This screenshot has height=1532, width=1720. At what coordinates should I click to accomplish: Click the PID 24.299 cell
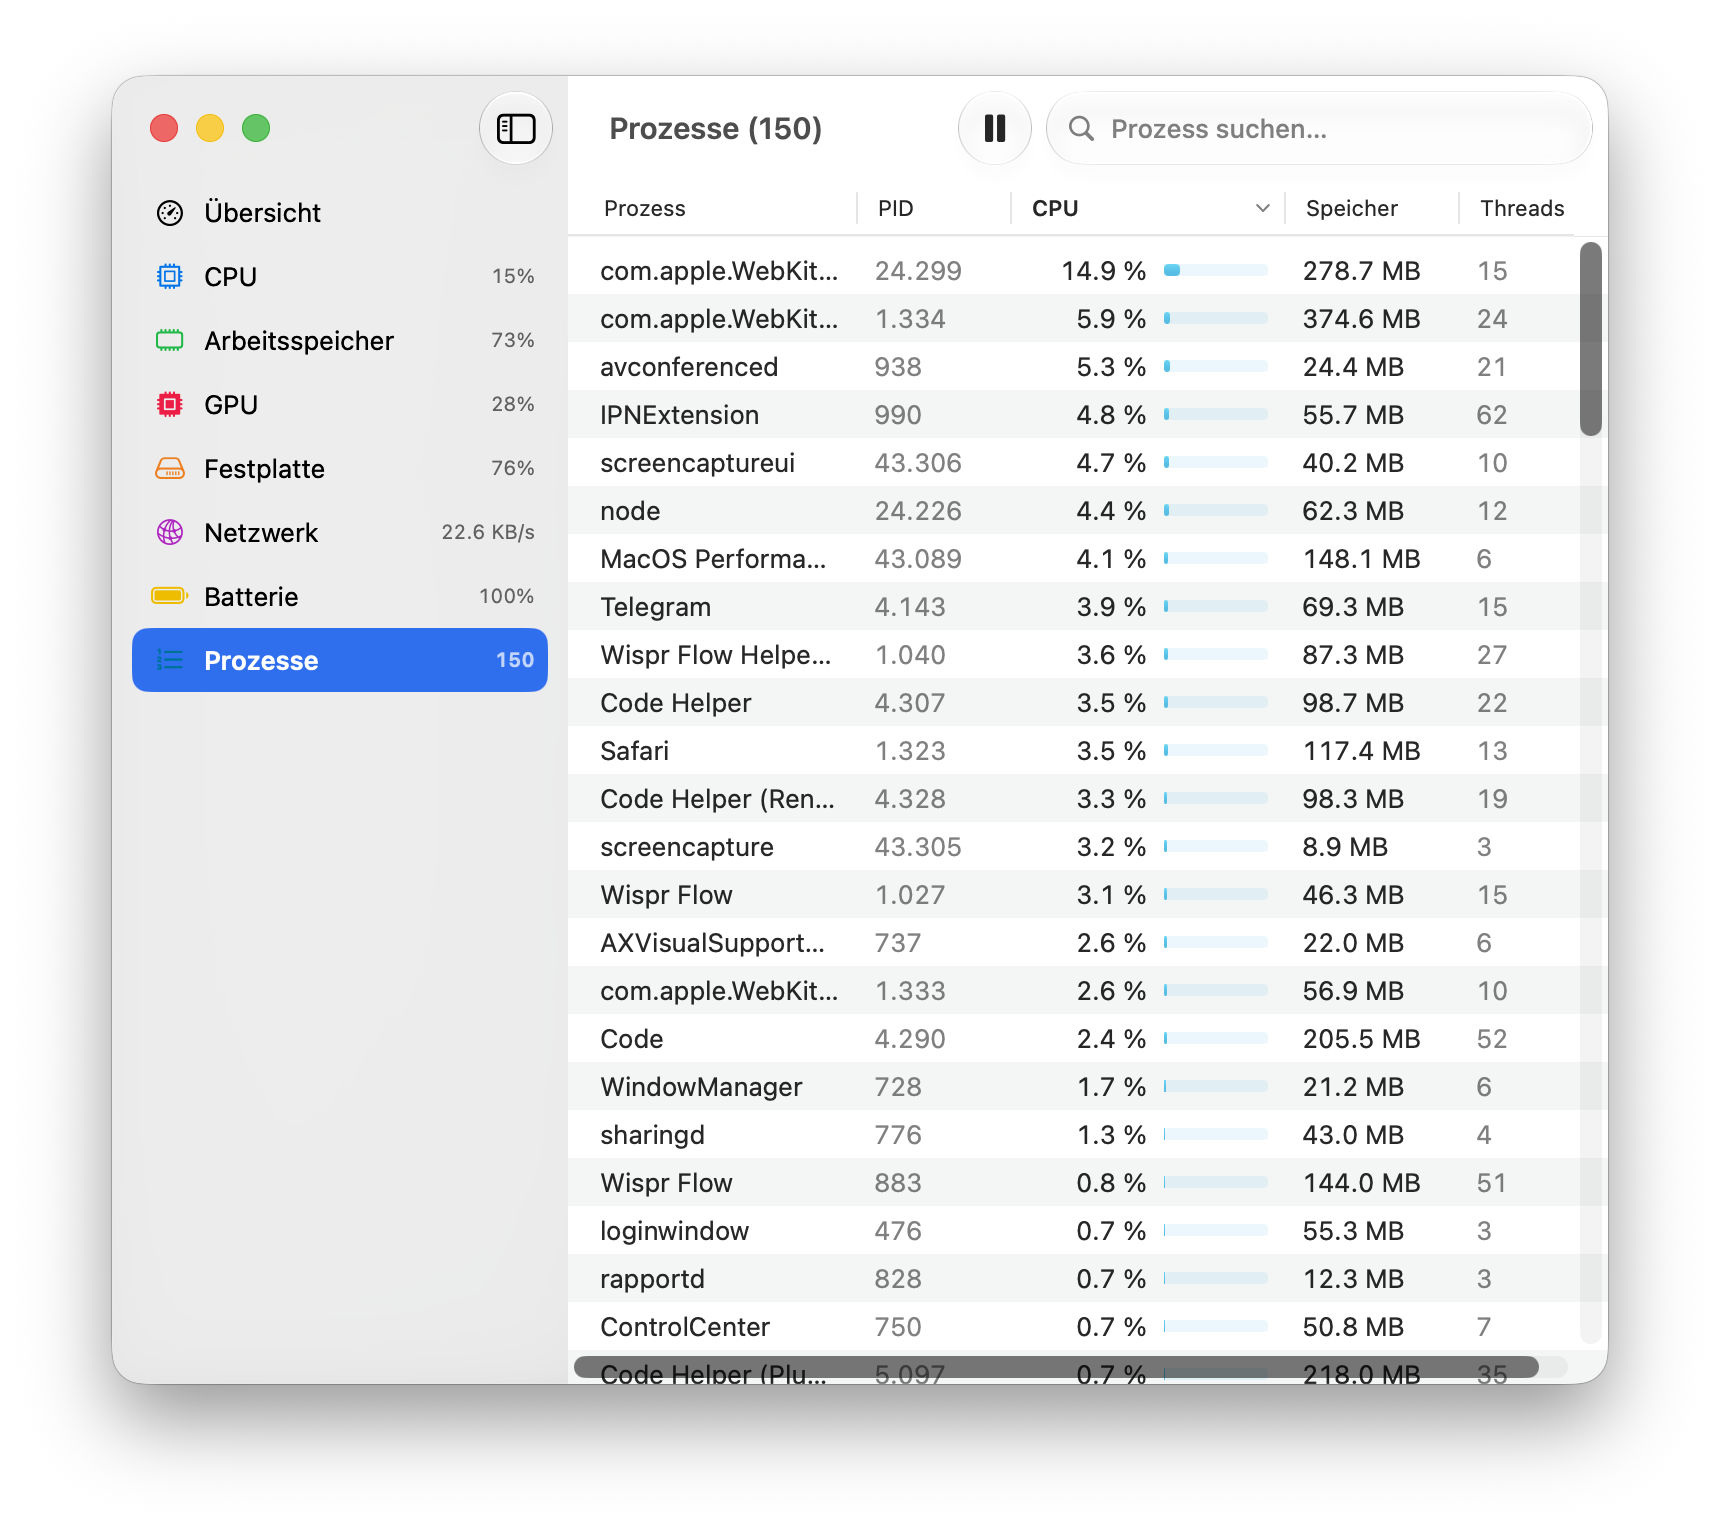point(918,270)
